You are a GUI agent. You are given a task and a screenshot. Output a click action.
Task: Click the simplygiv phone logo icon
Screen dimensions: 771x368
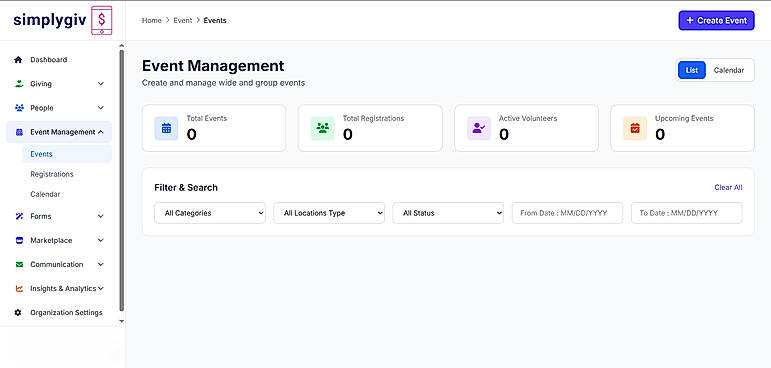pos(102,20)
